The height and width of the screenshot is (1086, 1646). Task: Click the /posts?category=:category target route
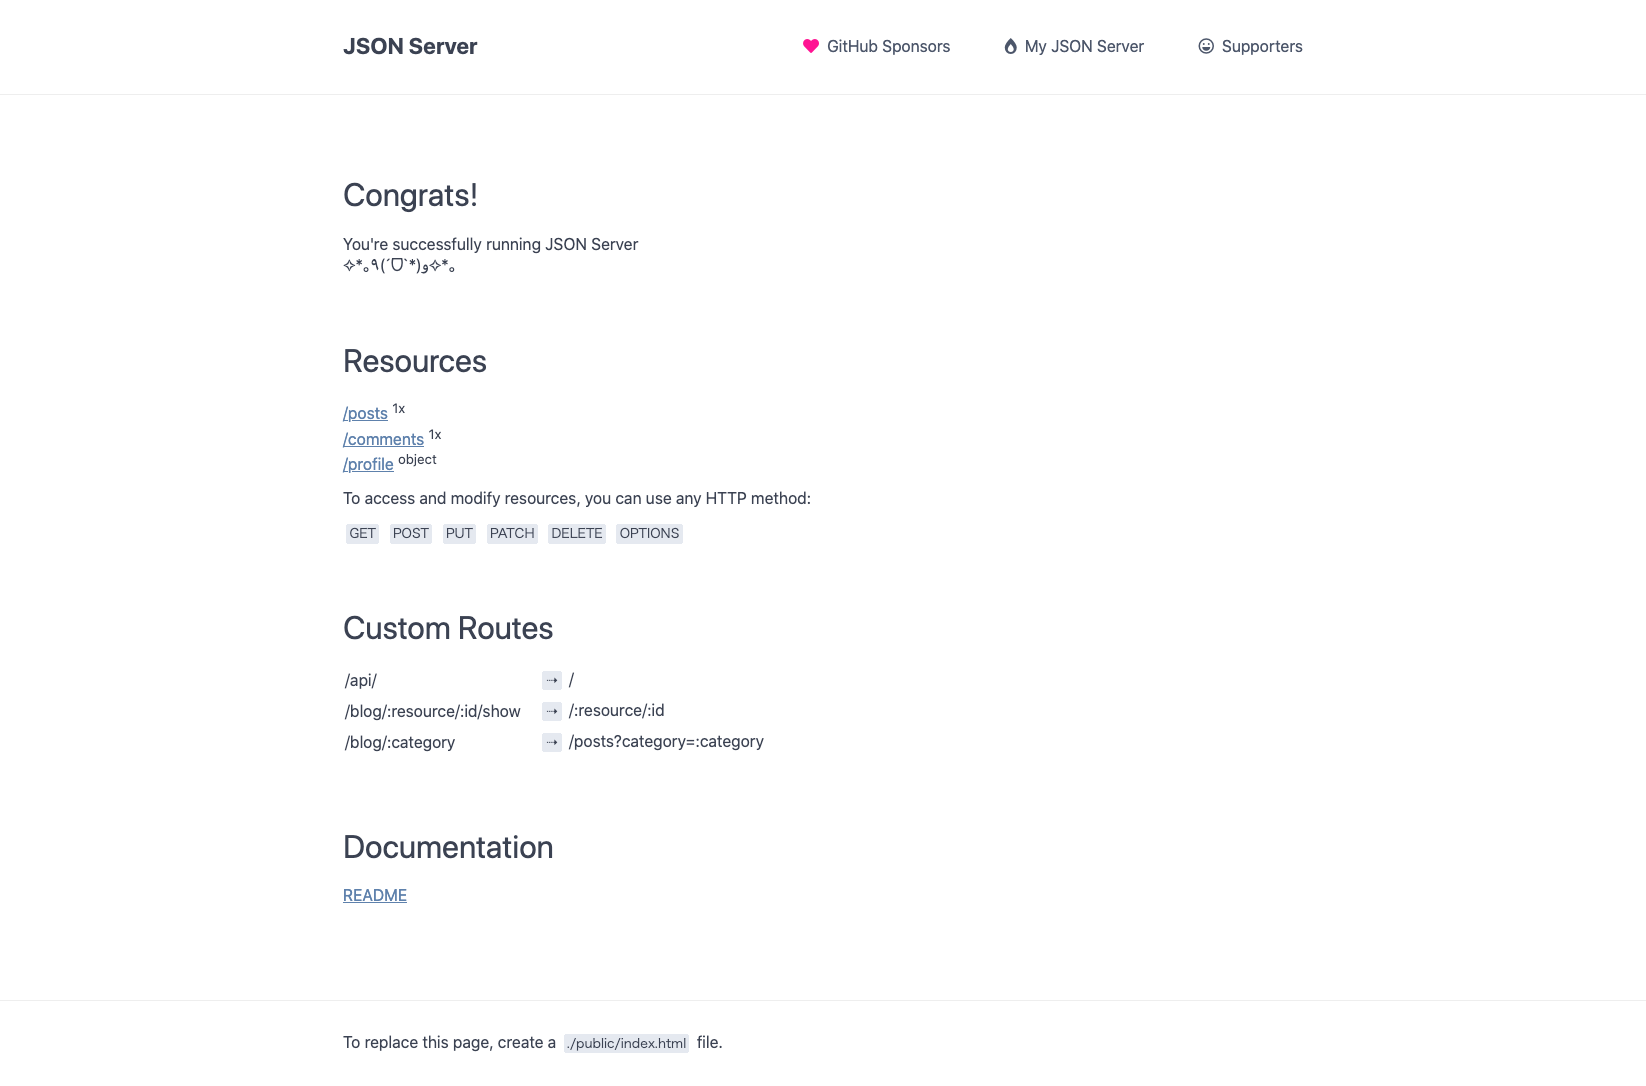666,741
